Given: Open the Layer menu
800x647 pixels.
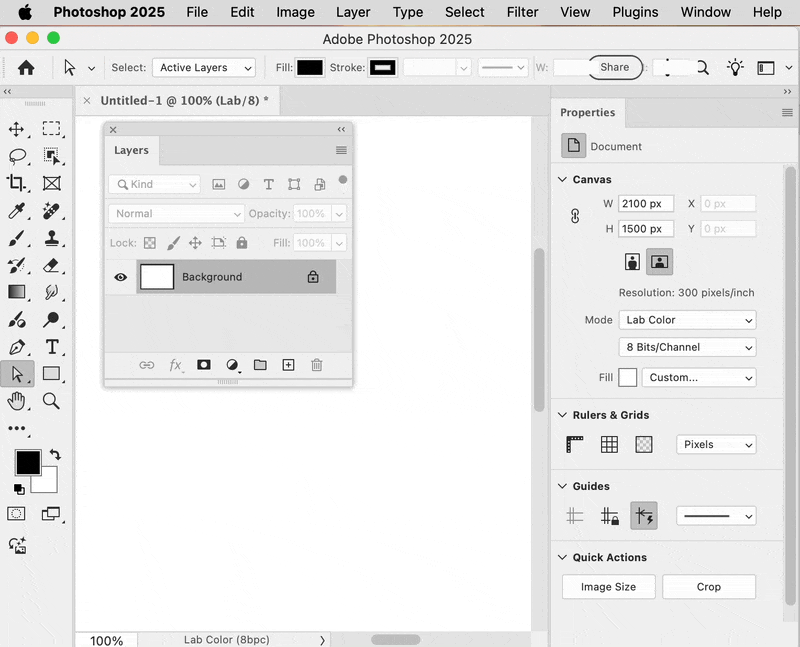Looking at the screenshot, I should tap(353, 12).
